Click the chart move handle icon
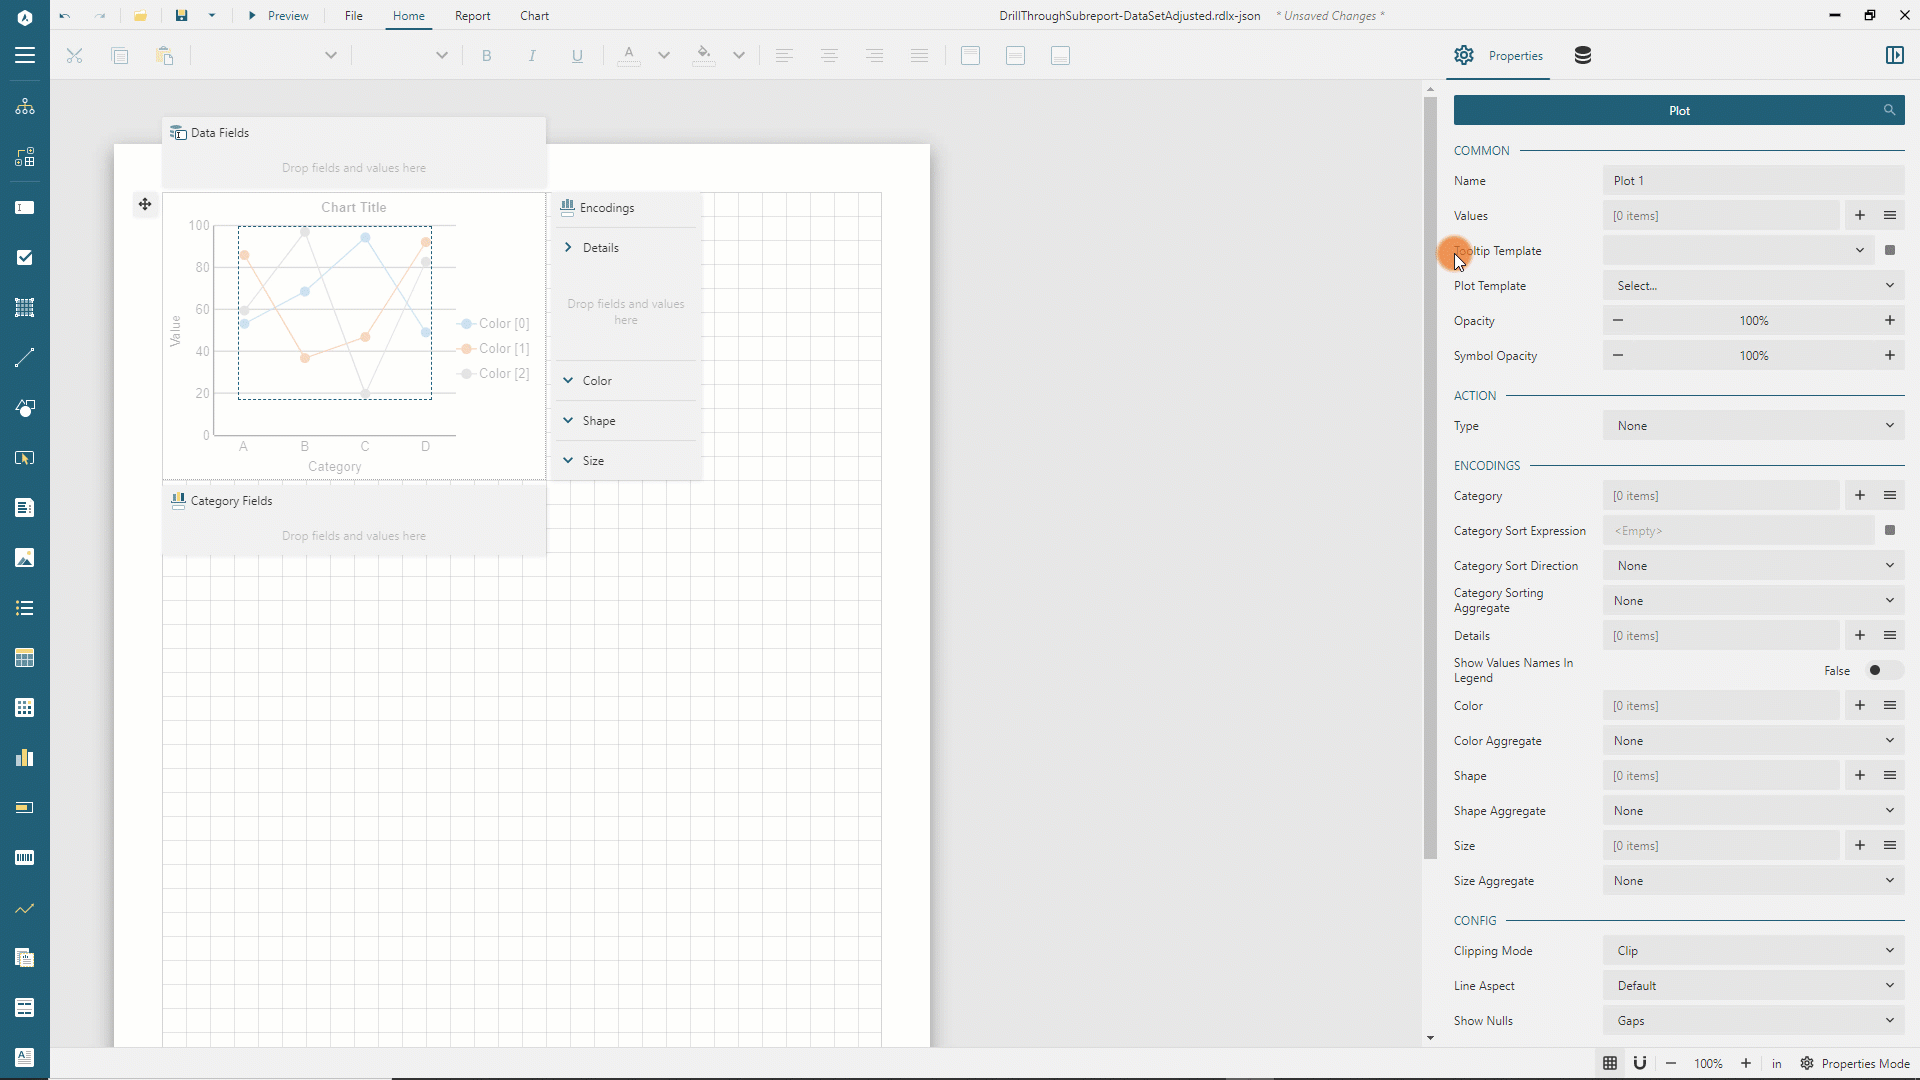This screenshot has width=1920, height=1080. [x=145, y=205]
